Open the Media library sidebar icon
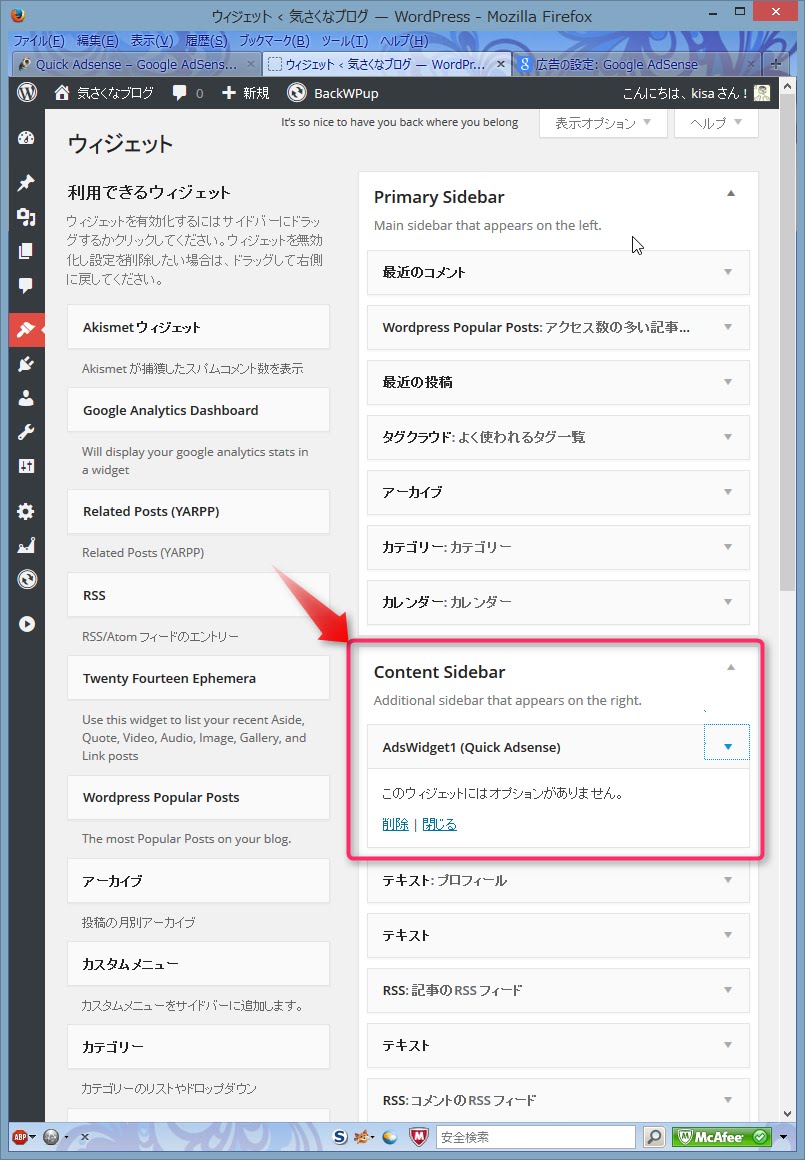Screen dimensions: 805x1160 point(26,217)
